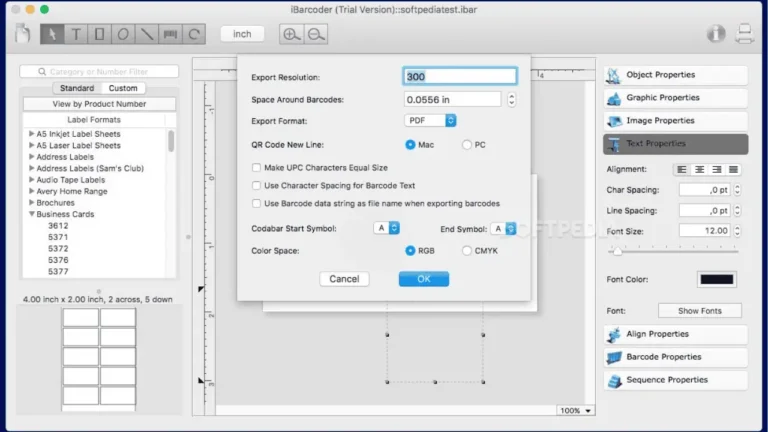The width and height of the screenshot is (768, 432).
Task: Click the printer icon
Action: (744, 34)
